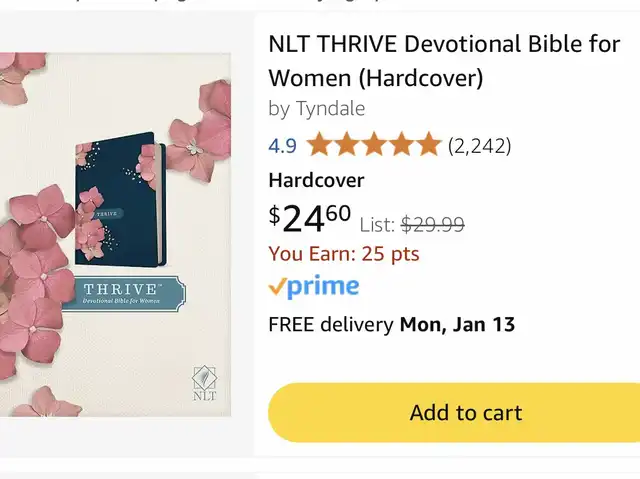This screenshot has height=479, width=640.
Task: Click the fifth orange rating star
Action: [428, 145]
